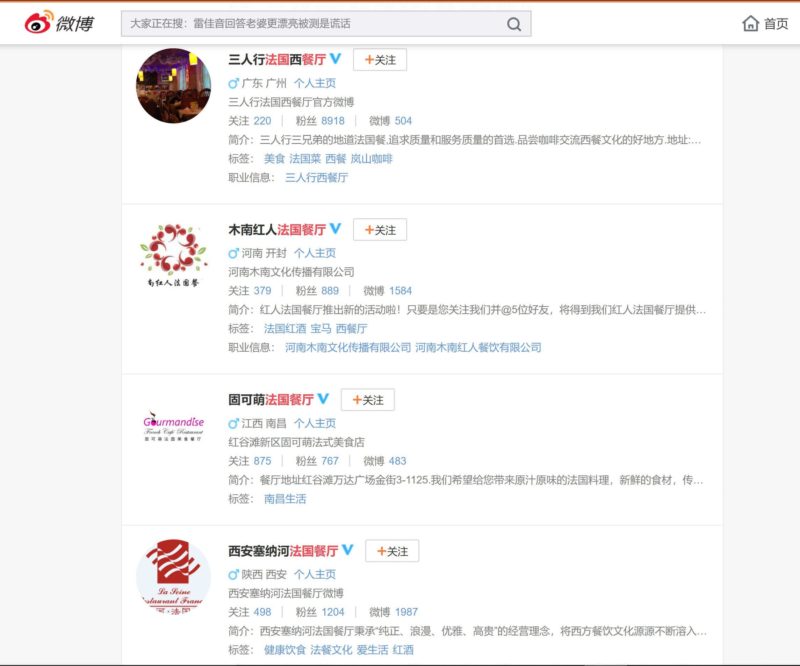800x666 pixels.
Task: Select the 健康饮食 tag
Action: pos(285,650)
